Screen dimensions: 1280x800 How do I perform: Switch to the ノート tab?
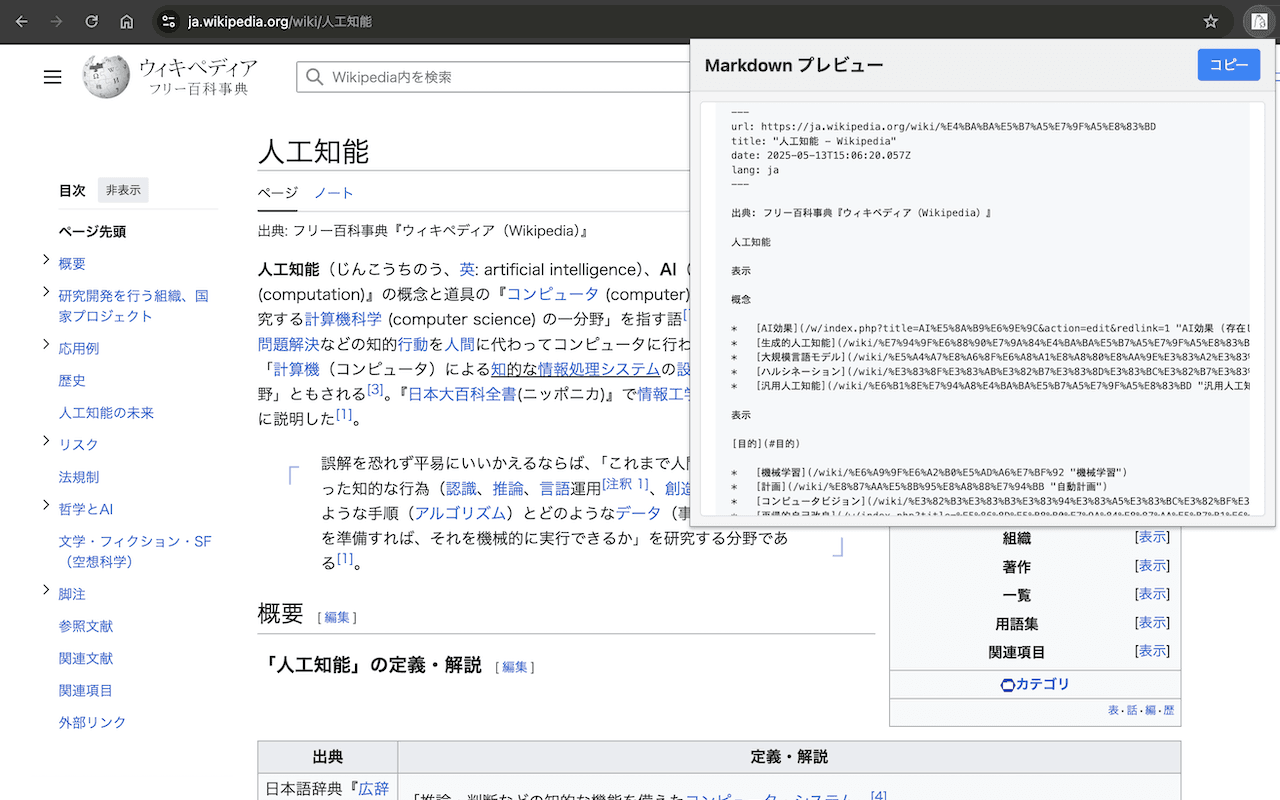[x=333, y=194]
